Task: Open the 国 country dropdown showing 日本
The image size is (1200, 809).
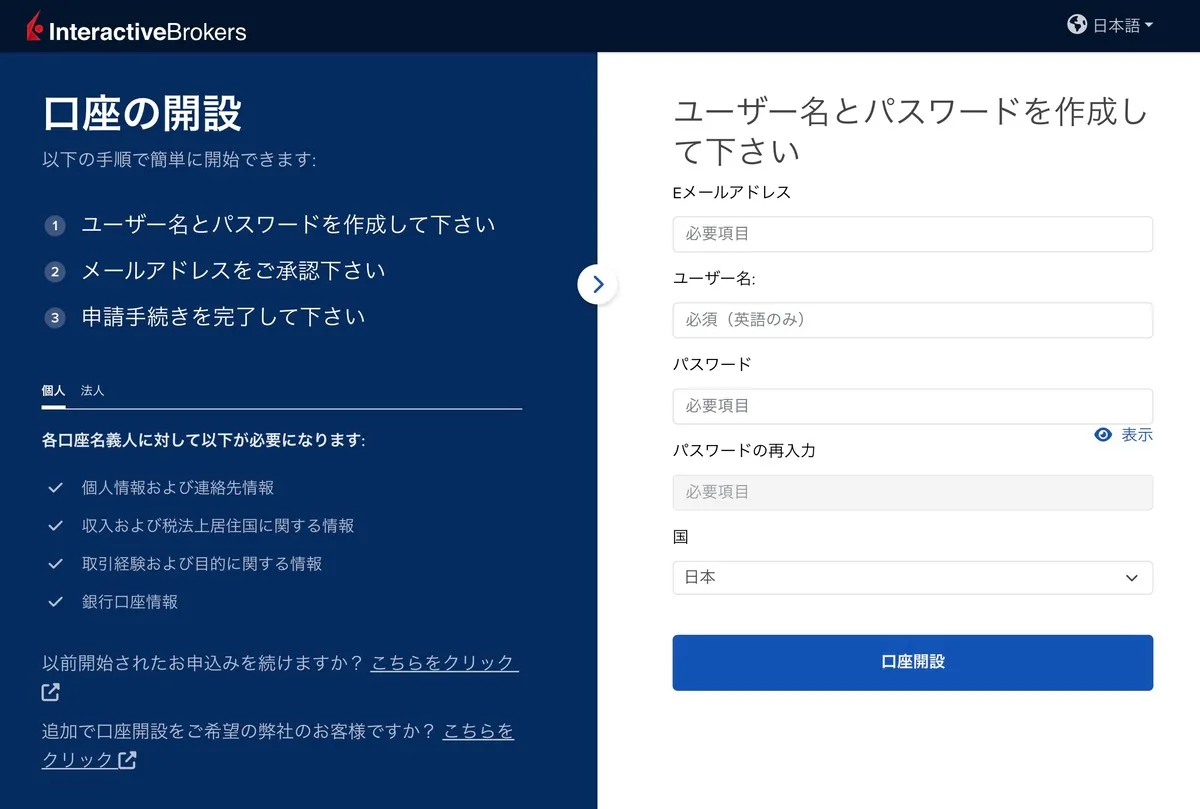Action: click(x=912, y=578)
